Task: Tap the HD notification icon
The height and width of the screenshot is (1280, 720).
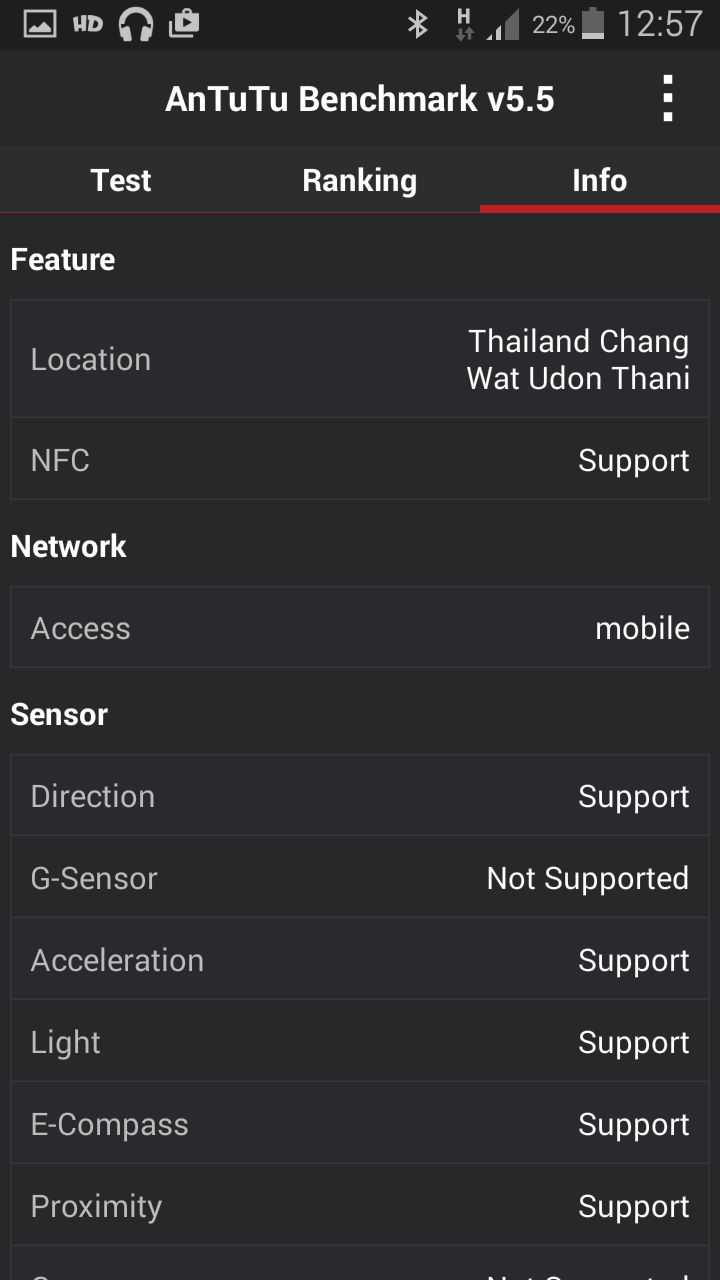Action: pos(87,24)
